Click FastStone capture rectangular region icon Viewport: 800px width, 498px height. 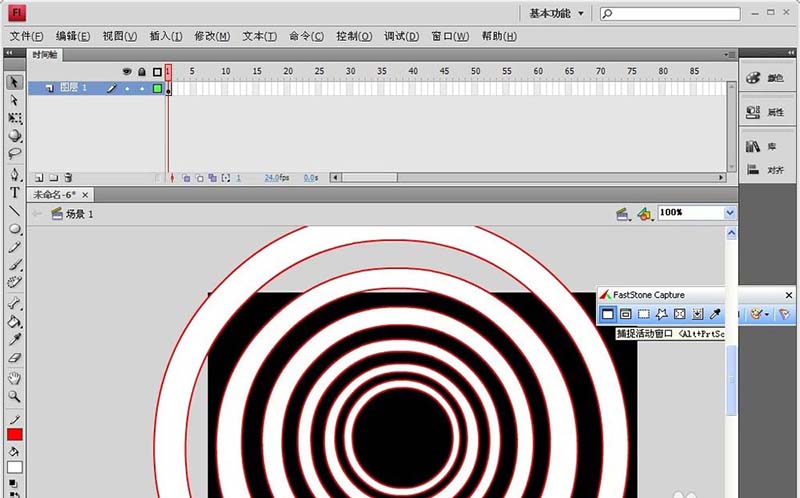[644, 314]
